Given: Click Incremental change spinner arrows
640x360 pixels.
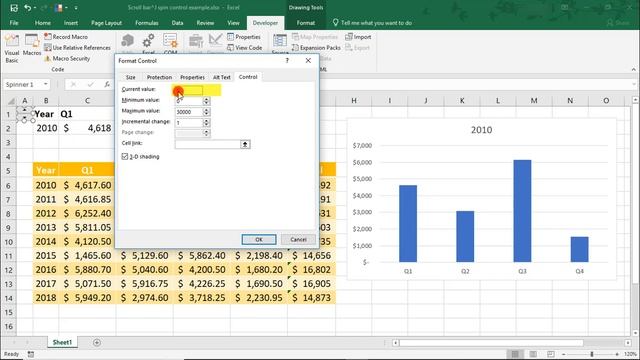Looking at the screenshot, I should [x=206, y=122].
